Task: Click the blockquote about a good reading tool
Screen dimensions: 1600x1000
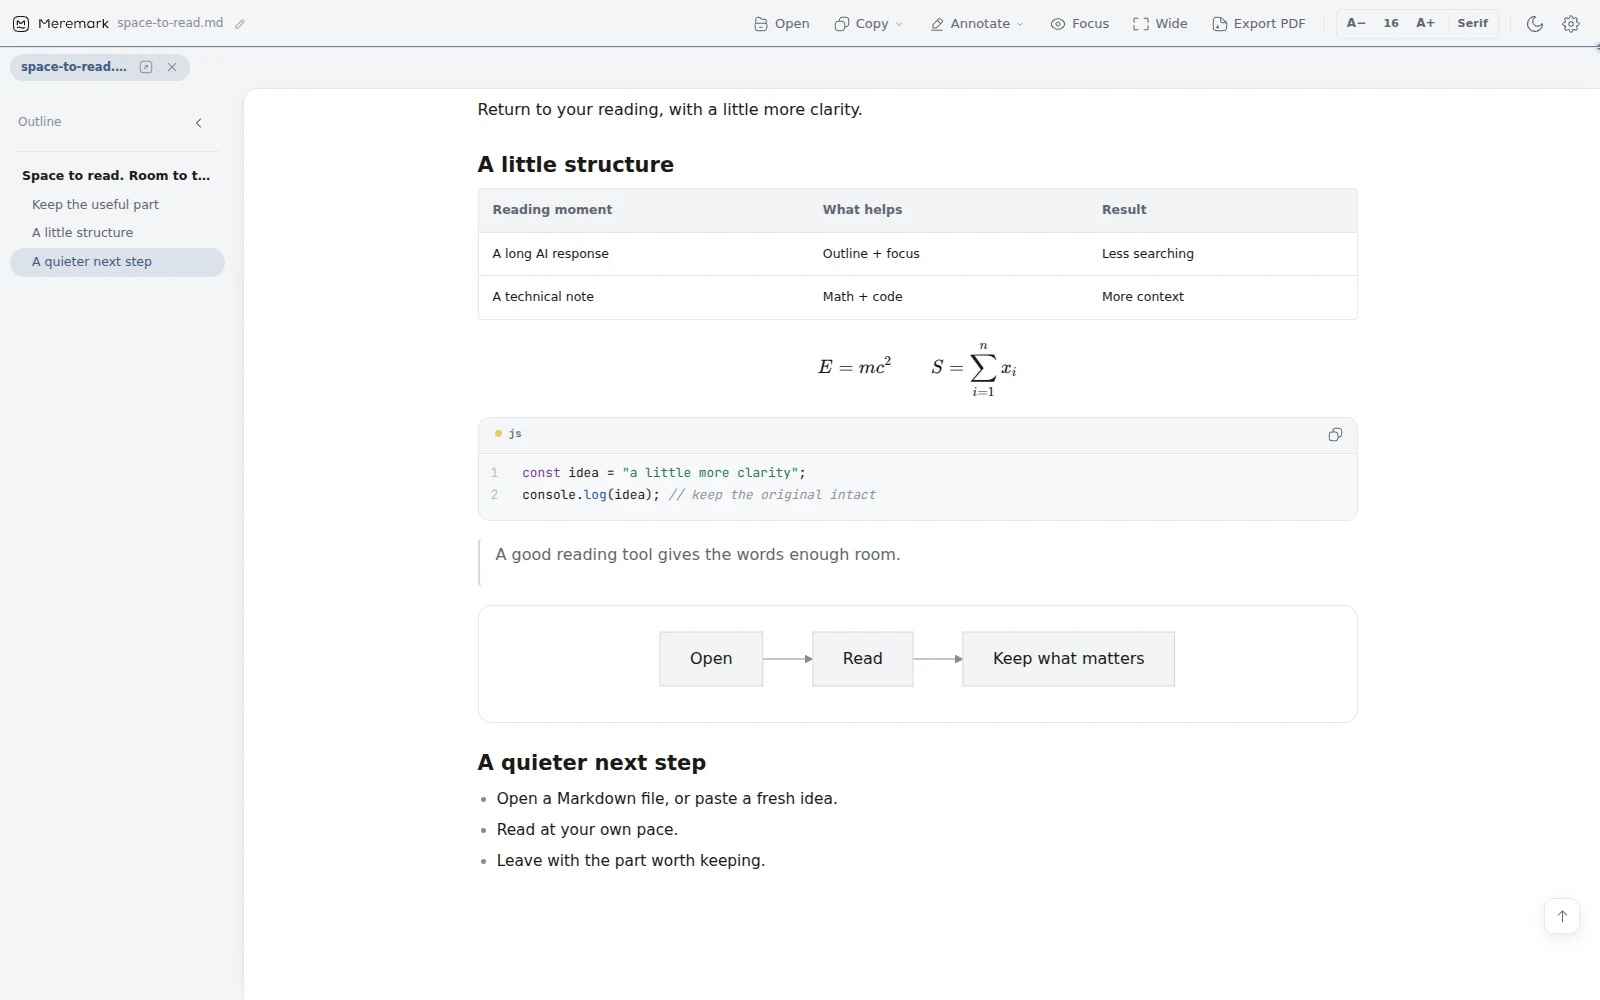Action: [698, 555]
